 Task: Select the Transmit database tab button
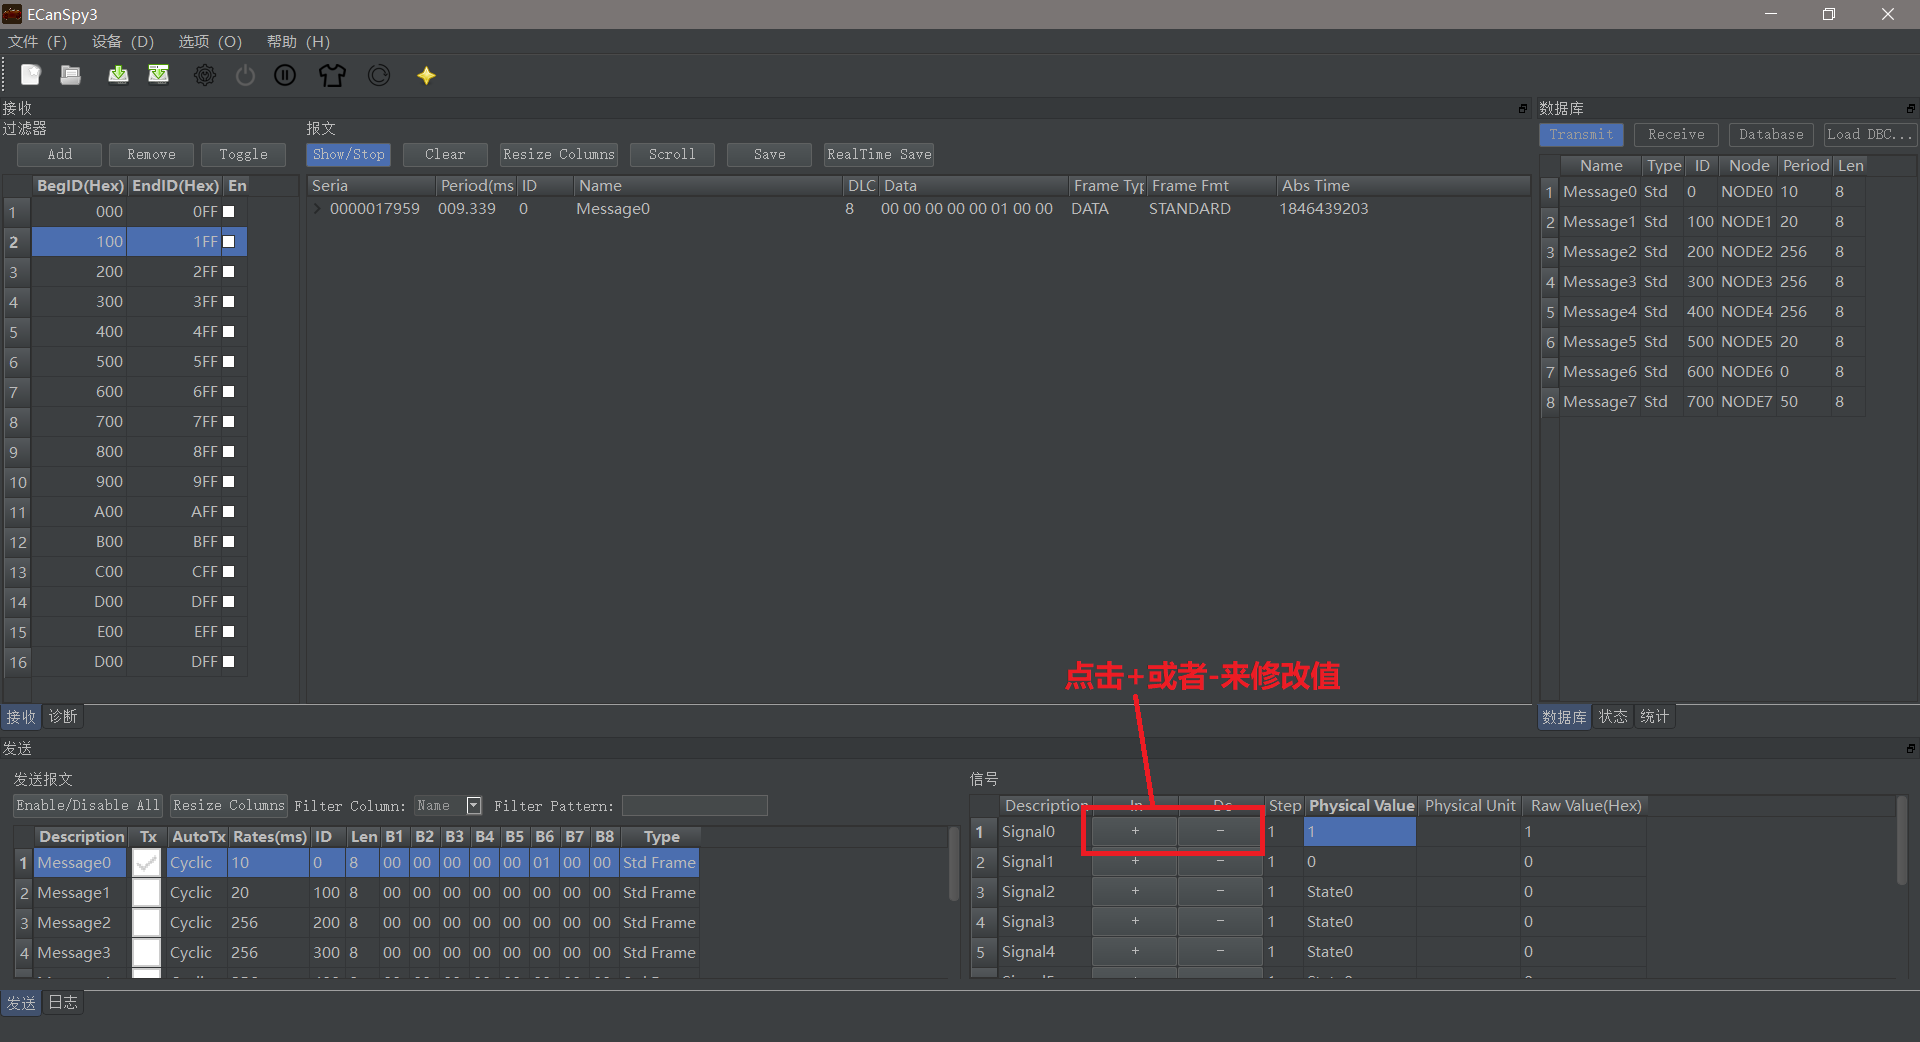coord(1581,135)
